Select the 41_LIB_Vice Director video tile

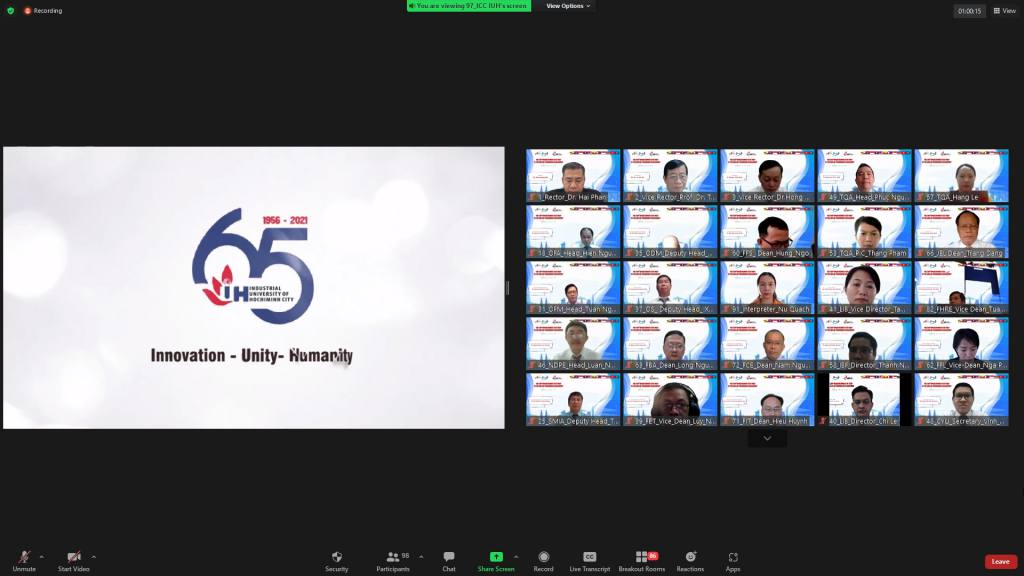(864, 288)
